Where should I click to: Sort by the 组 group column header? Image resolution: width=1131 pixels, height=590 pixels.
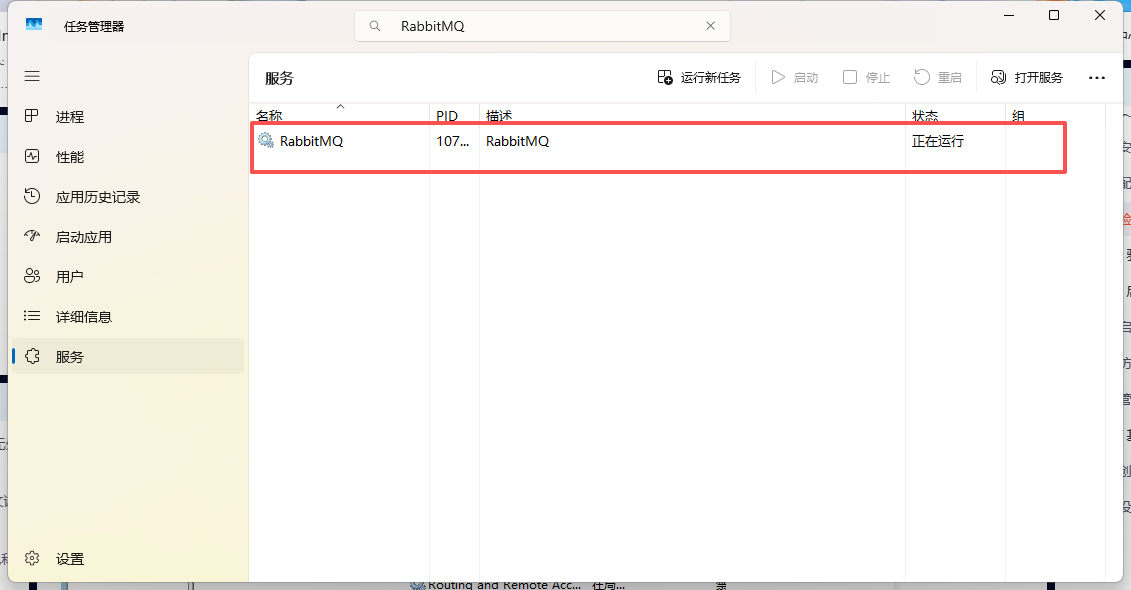[x=1055, y=114]
